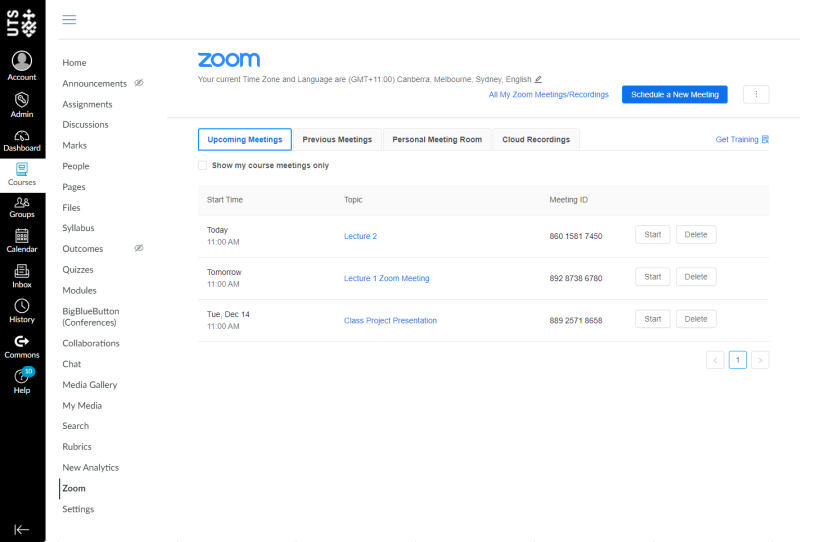Collapse the global navigation arrow
Screen dimensions: 825x542
pyautogui.click(x=22, y=529)
